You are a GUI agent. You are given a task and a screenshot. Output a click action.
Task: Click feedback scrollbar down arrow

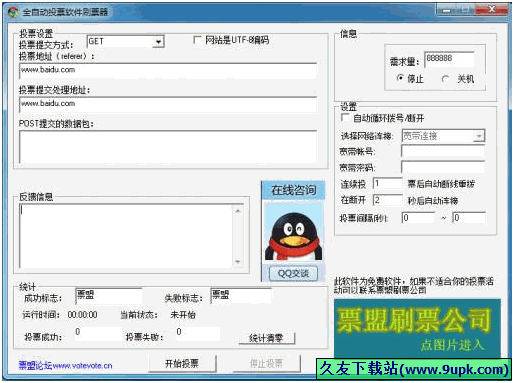click(238, 262)
